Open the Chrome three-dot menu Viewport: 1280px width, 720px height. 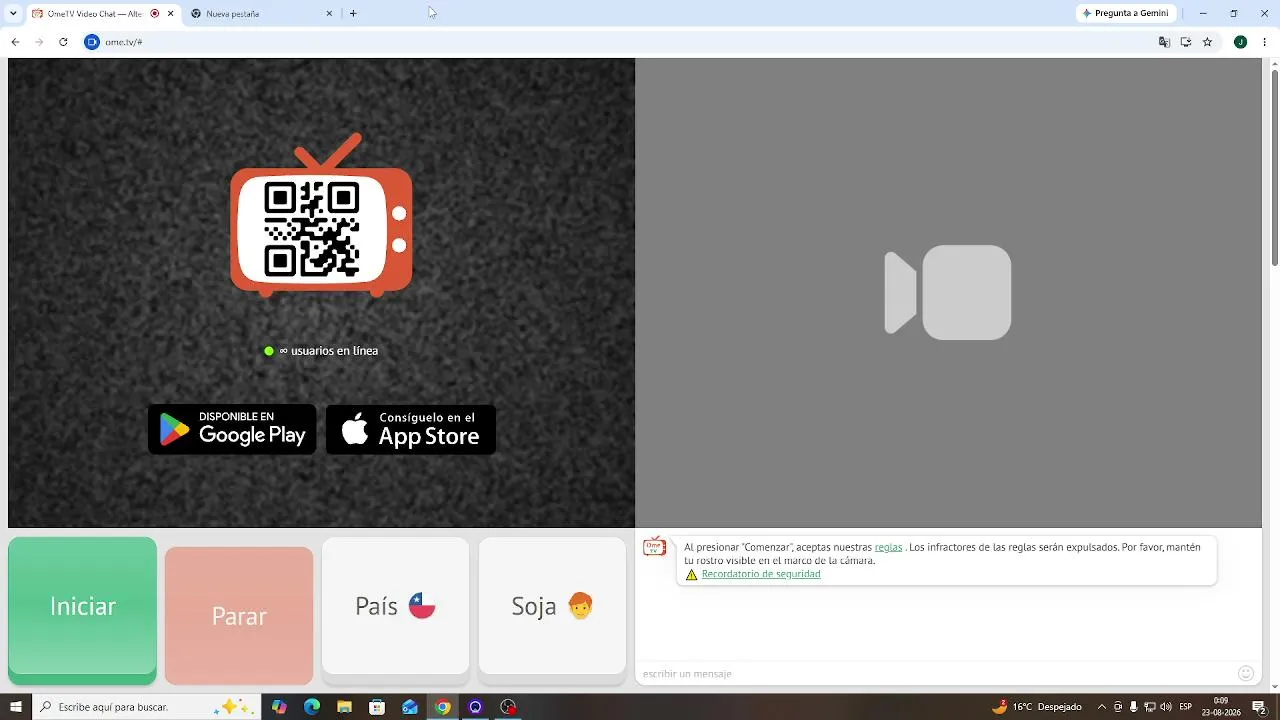pos(1265,42)
